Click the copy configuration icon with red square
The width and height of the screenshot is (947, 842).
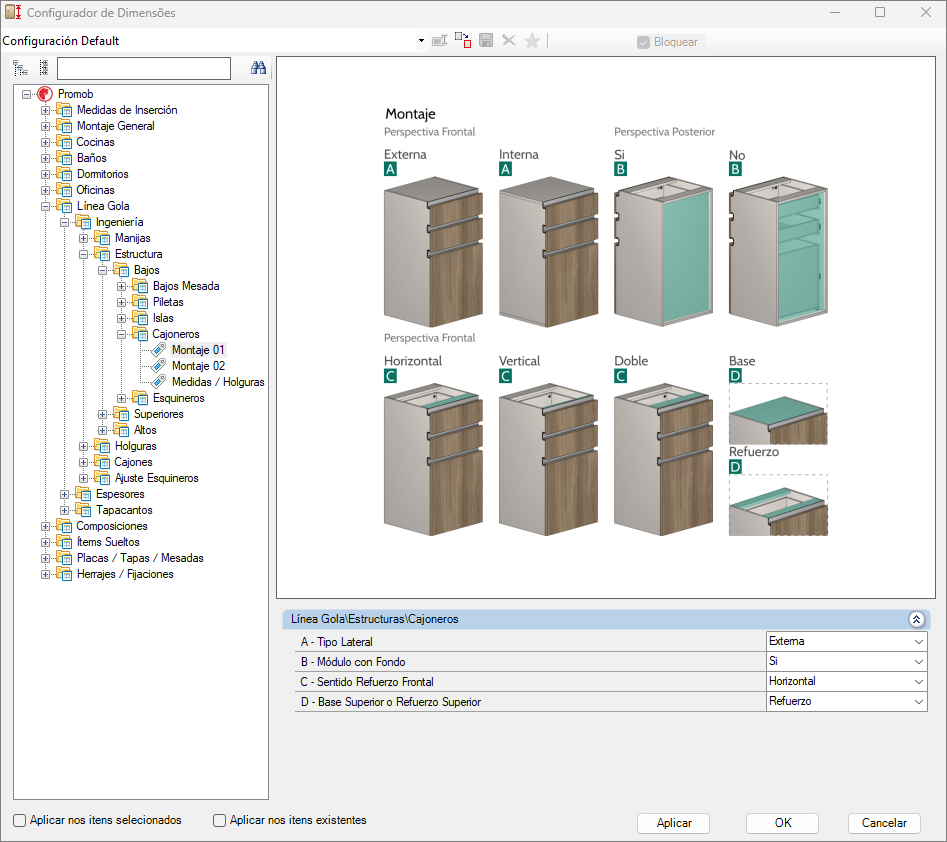pyautogui.click(x=463, y=41)
